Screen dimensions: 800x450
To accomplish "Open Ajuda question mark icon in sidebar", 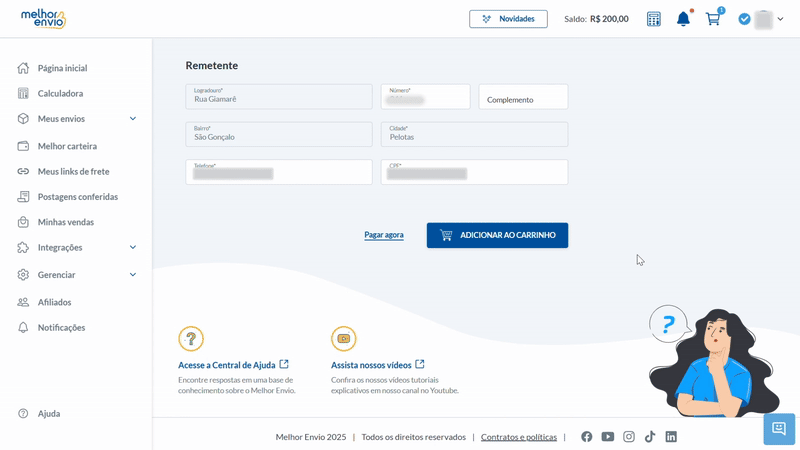I will click(x=23, y=413).
